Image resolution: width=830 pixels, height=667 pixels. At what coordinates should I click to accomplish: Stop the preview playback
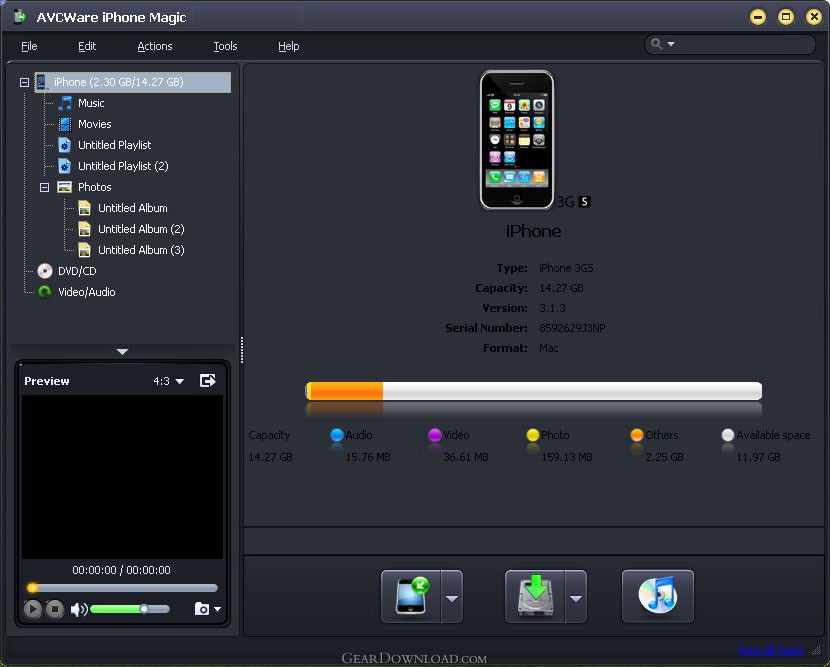coord(55,609)
